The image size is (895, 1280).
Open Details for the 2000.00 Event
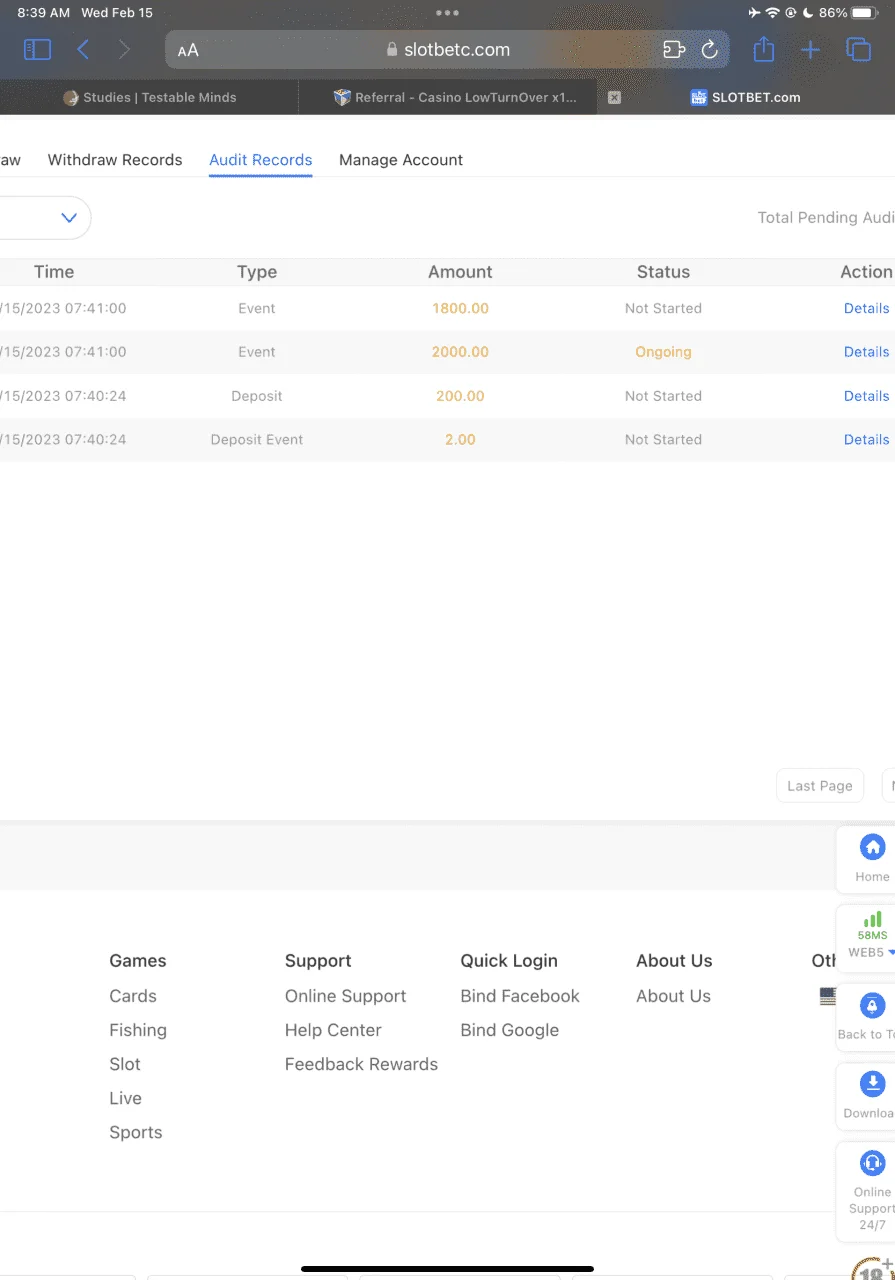click(x=866, y=352)
